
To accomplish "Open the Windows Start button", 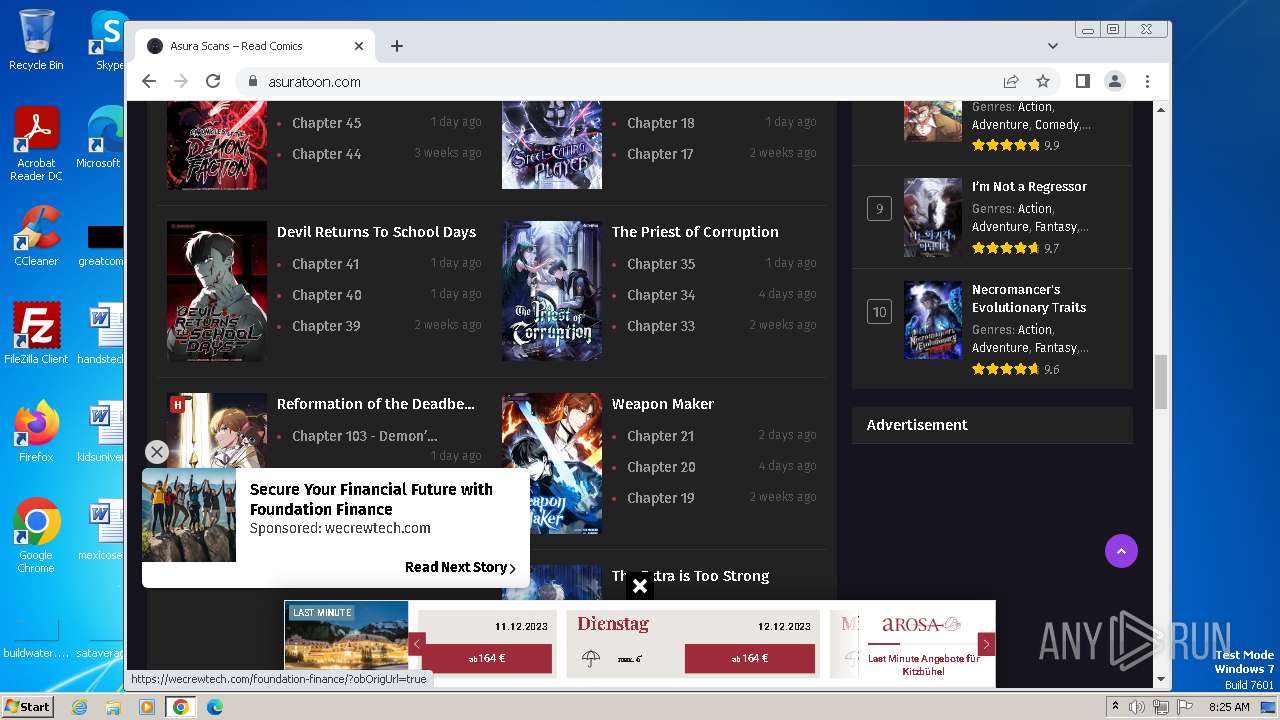I will (x=27, y=706).
